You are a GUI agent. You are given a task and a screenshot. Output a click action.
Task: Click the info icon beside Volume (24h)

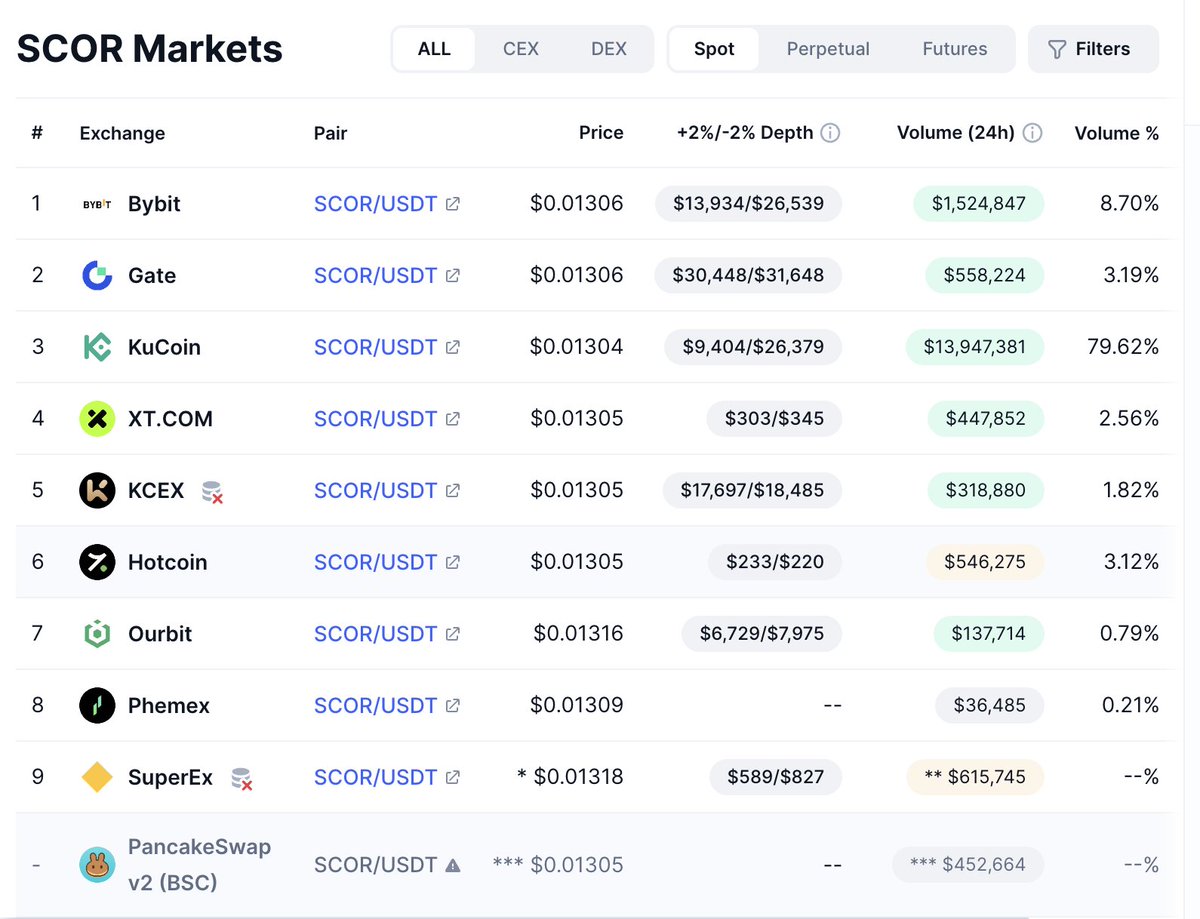pos(1033,133)
